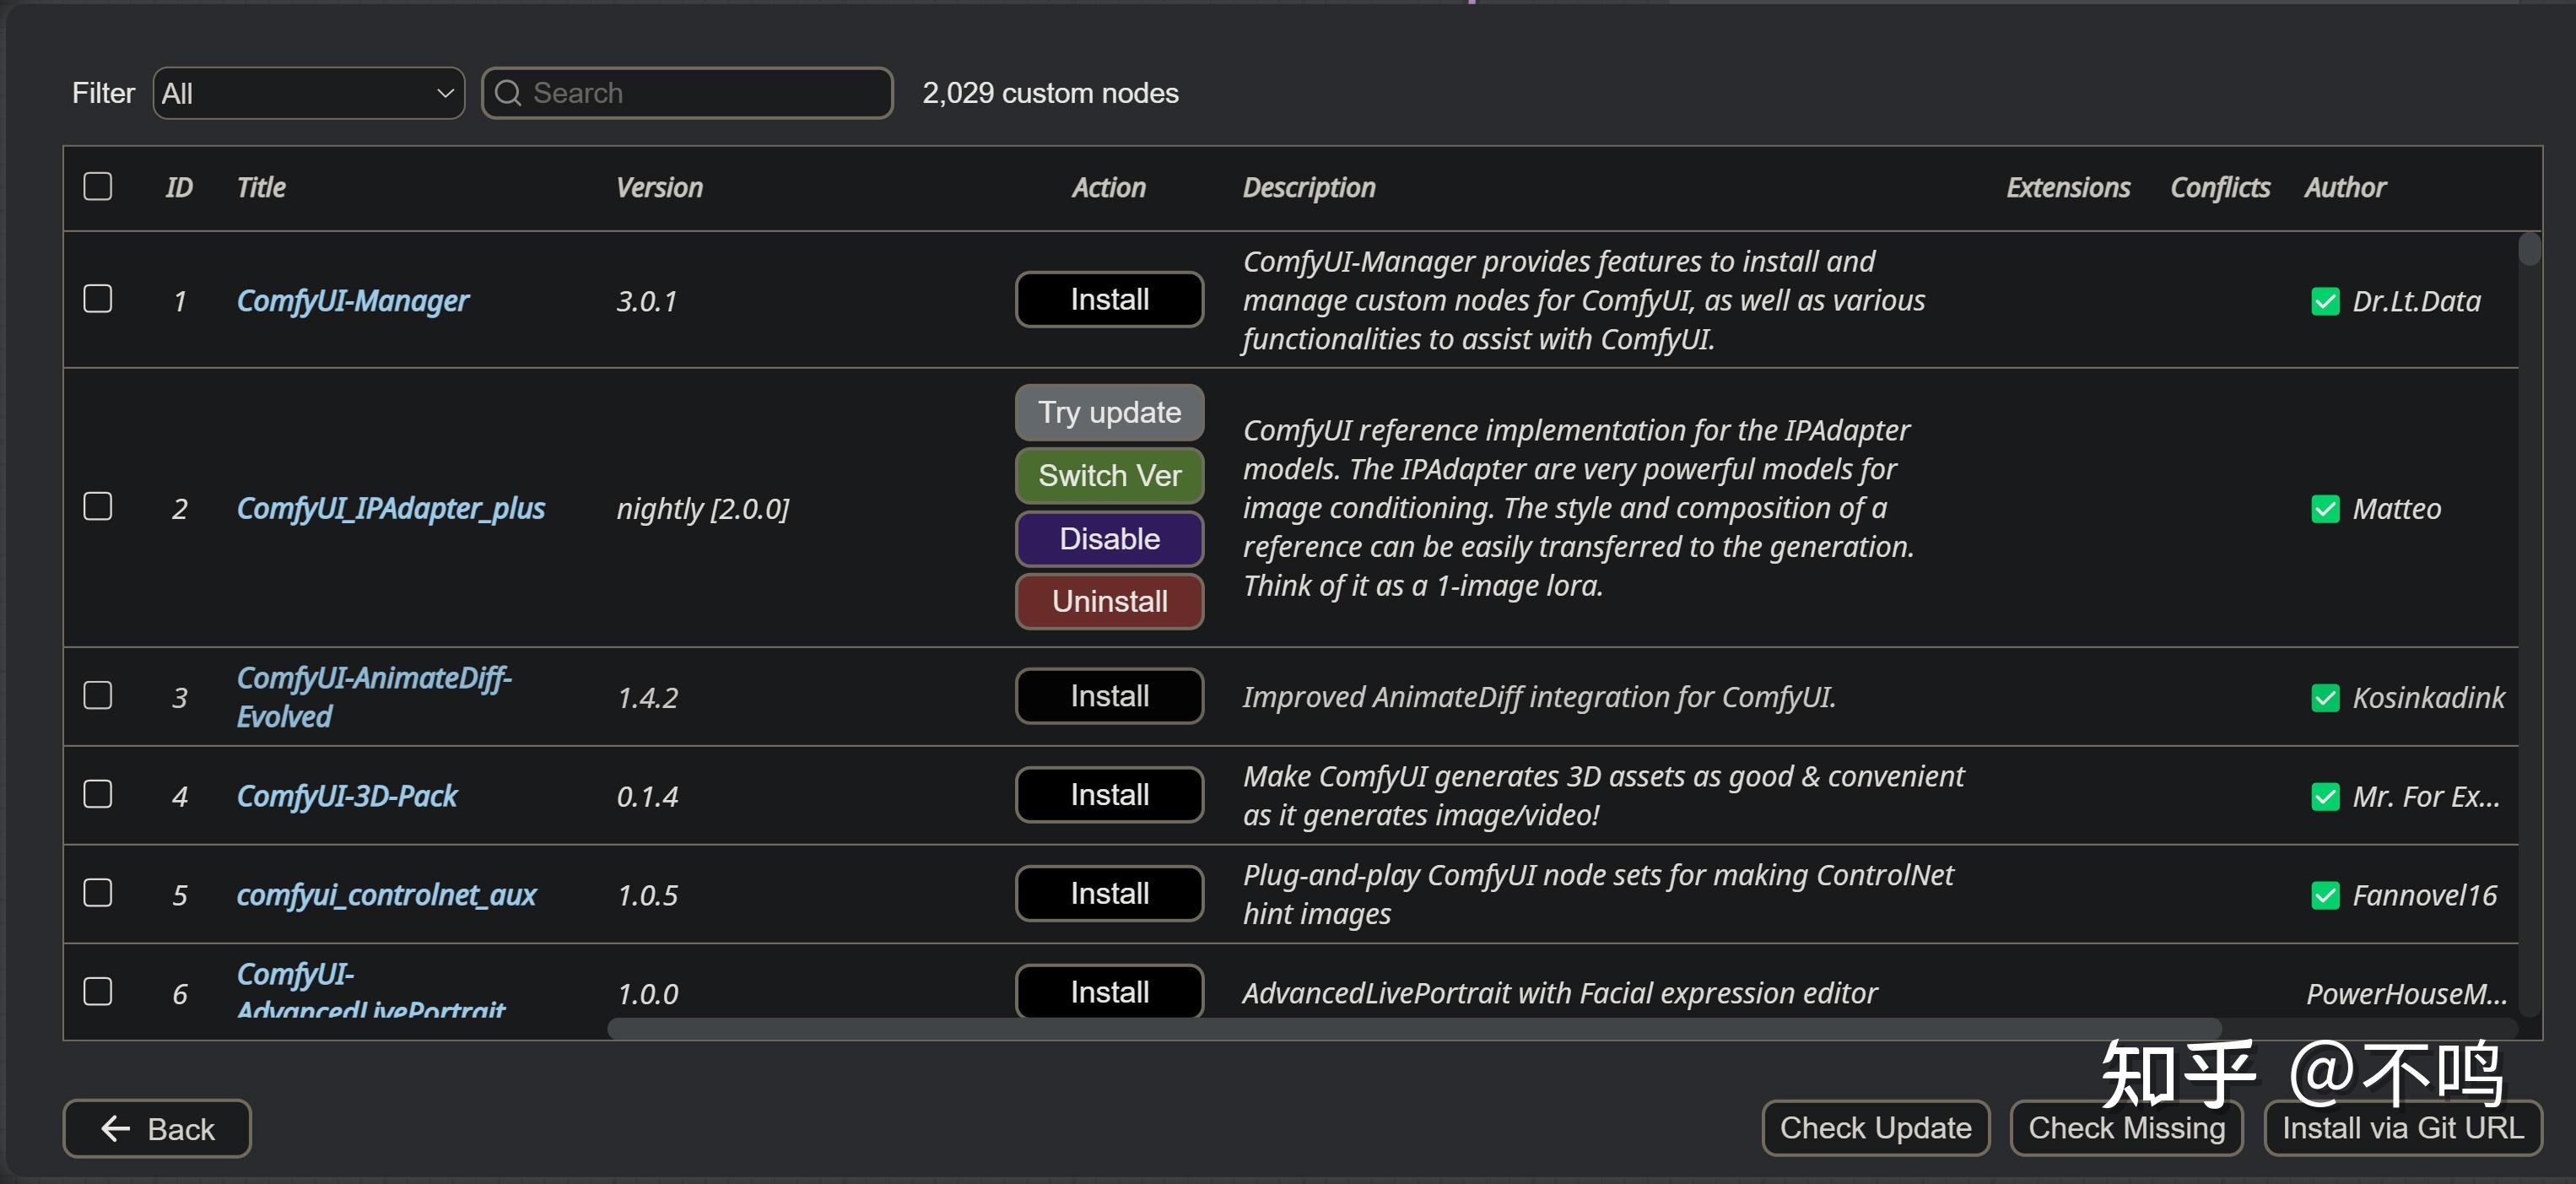Click the horizontal scrollbar under the table
The image size is (2576, 1184).
1413,1028
